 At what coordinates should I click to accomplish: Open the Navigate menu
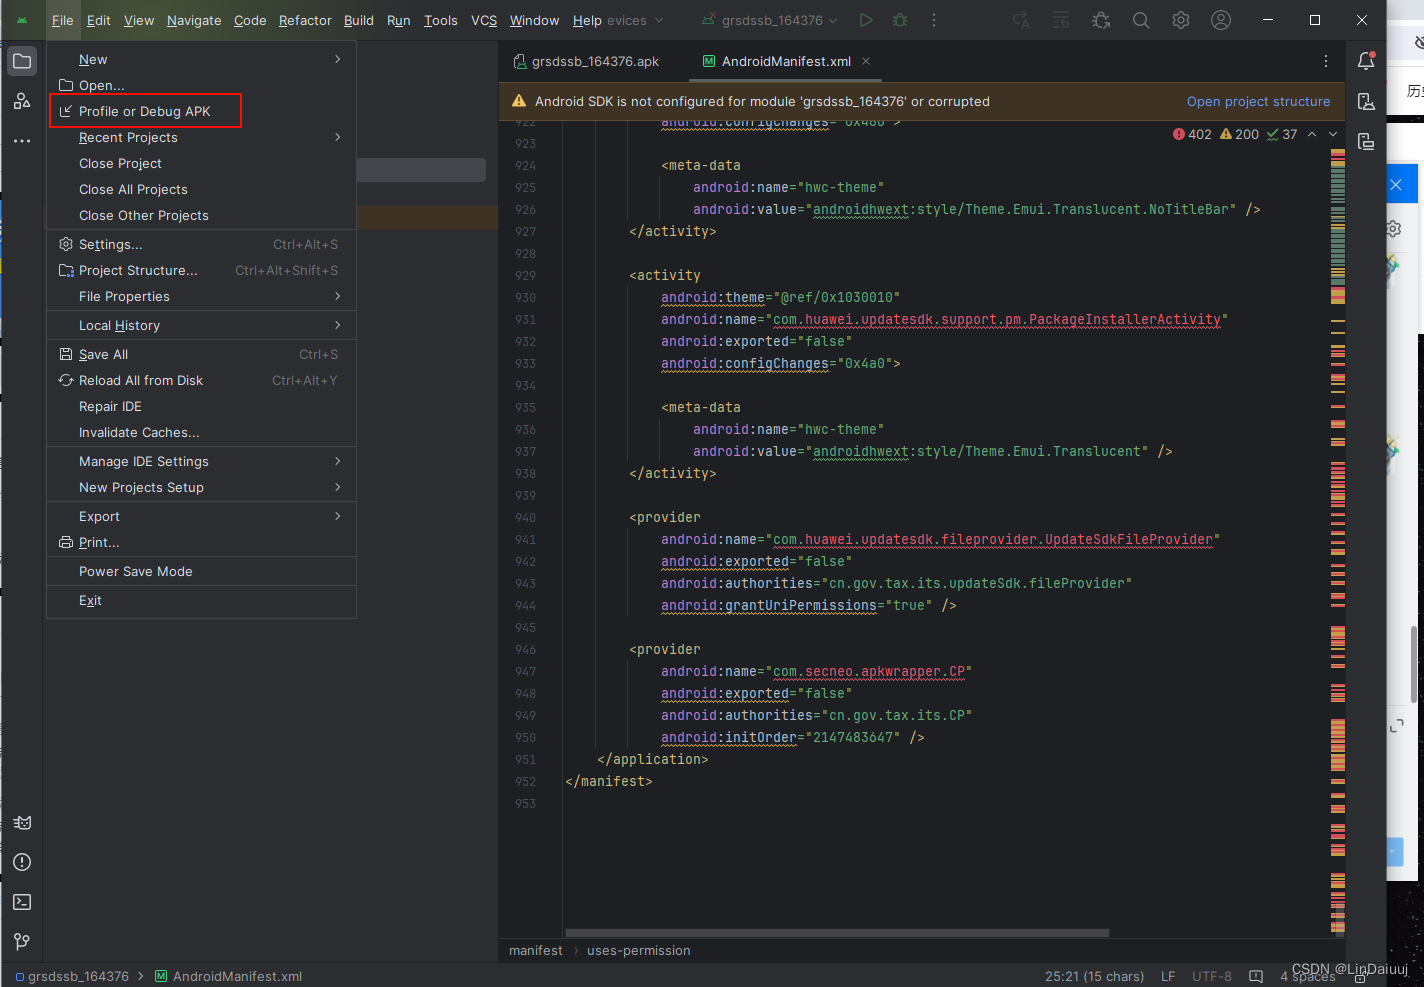tap(194, 20)
